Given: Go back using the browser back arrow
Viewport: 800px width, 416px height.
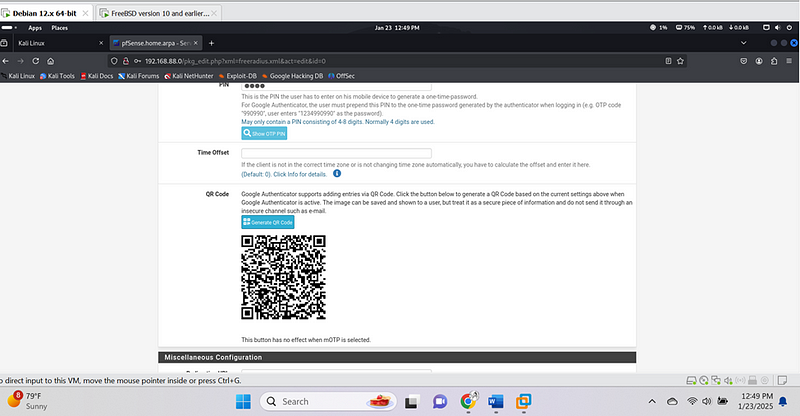Looking at the screenshot, I should [6, 61].
